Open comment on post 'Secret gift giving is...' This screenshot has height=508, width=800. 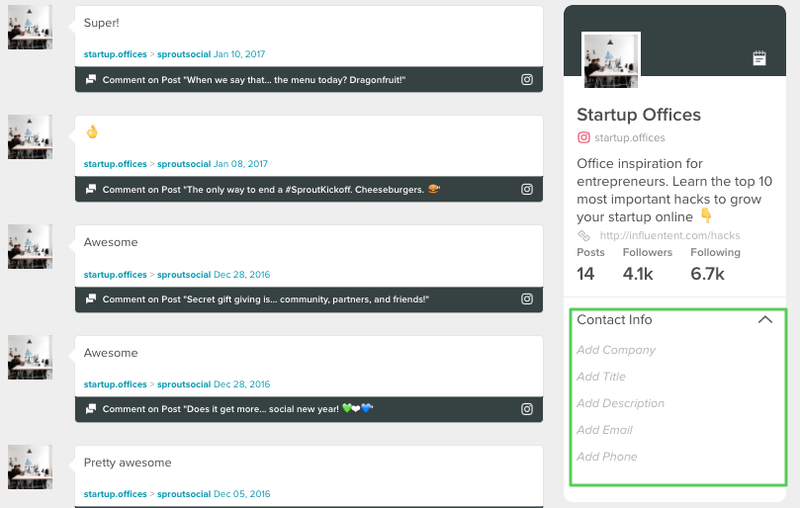266,299
